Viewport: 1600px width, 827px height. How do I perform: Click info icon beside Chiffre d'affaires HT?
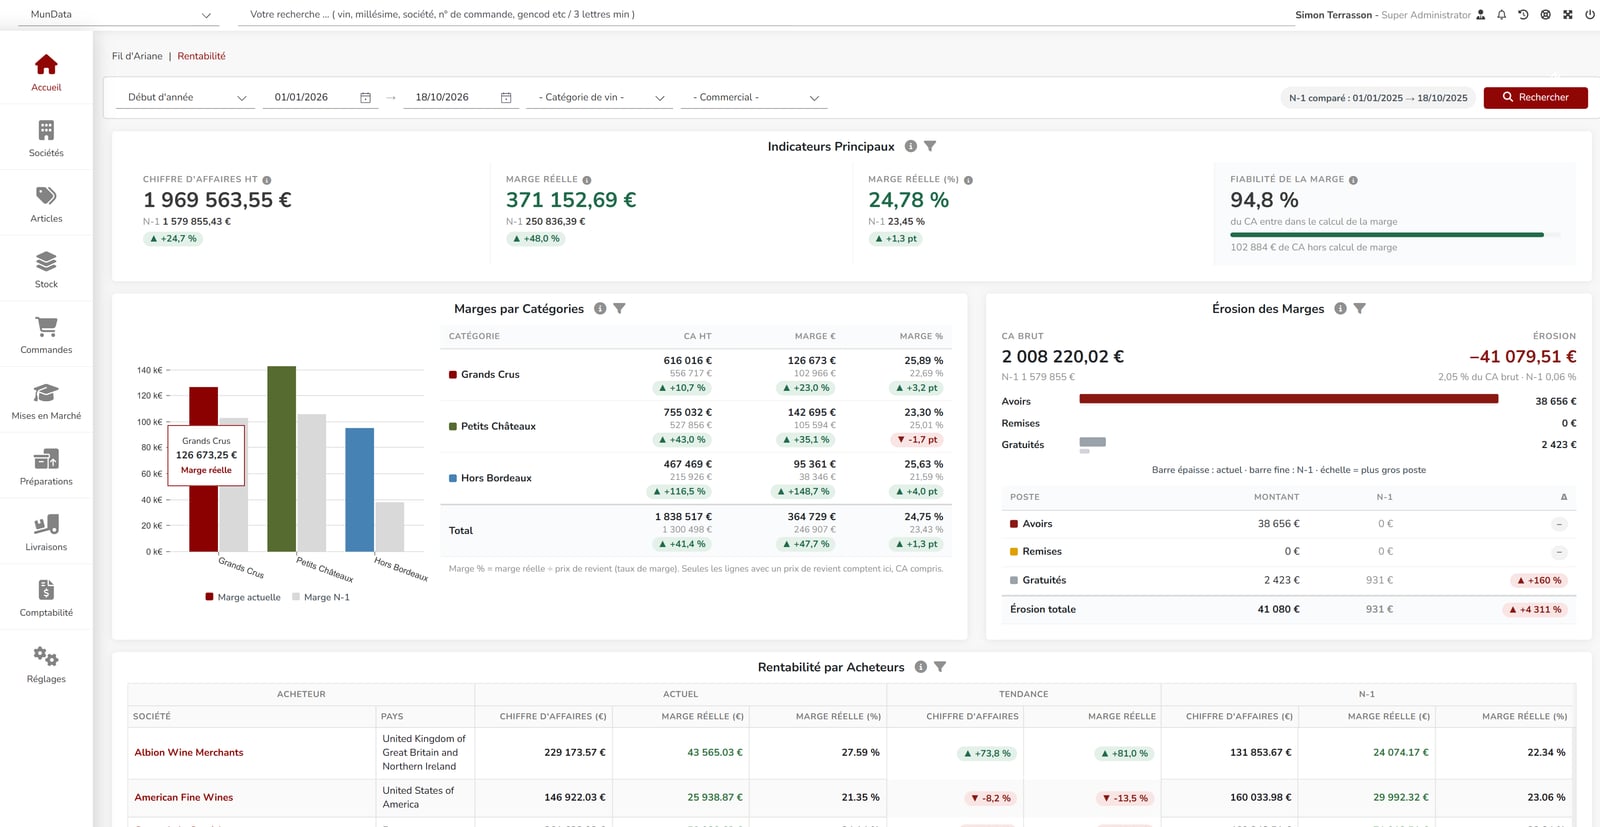tap(267, 180)
